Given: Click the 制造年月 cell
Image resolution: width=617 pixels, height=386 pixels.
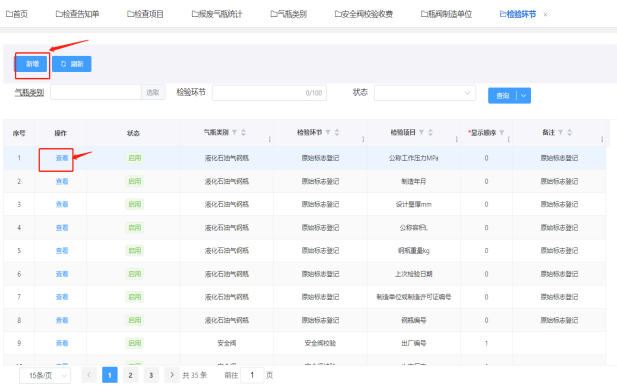Looking at the screenshot, I should 414,181.
